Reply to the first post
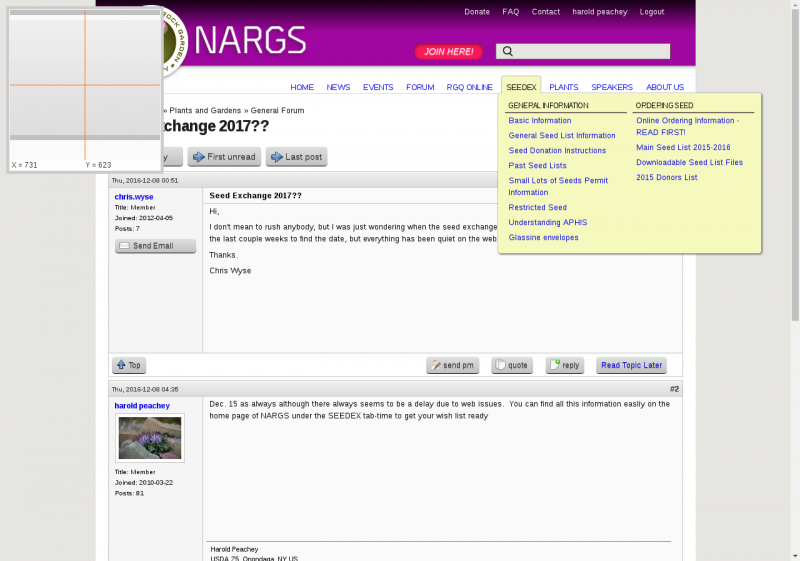Screen dimensions: 800x561 tap(564, 366)
